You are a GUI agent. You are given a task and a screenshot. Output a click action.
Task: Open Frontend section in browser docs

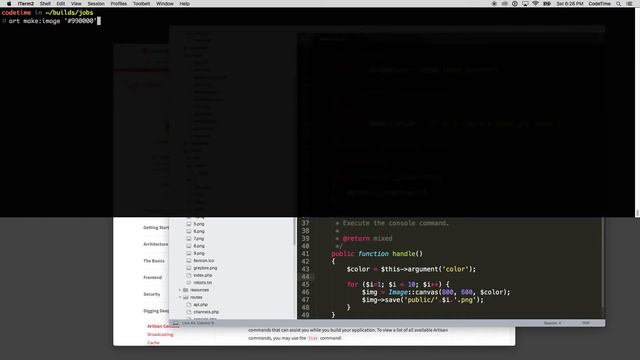(152, 278)
